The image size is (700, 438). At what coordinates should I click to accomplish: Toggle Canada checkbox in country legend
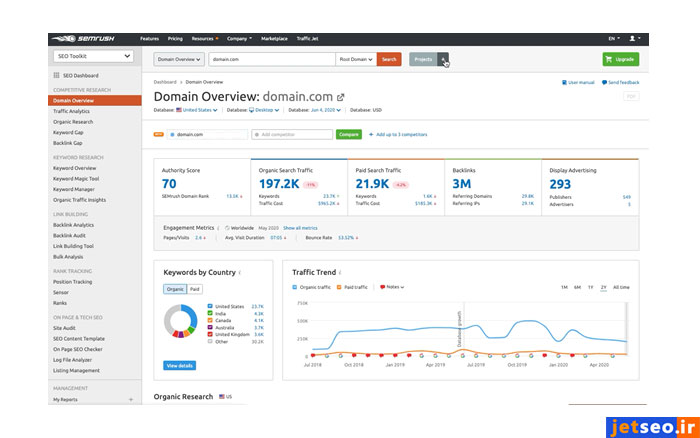point(210,320)
